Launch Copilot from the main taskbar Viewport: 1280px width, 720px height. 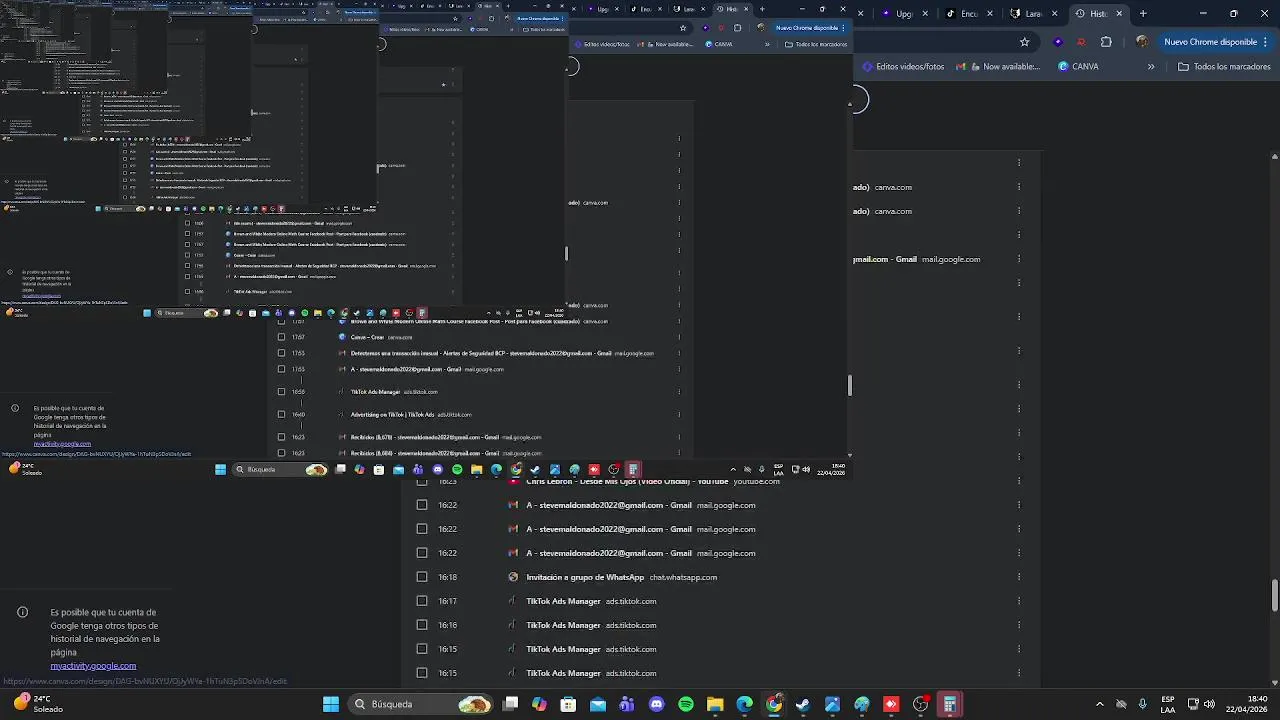click(539, 704)
